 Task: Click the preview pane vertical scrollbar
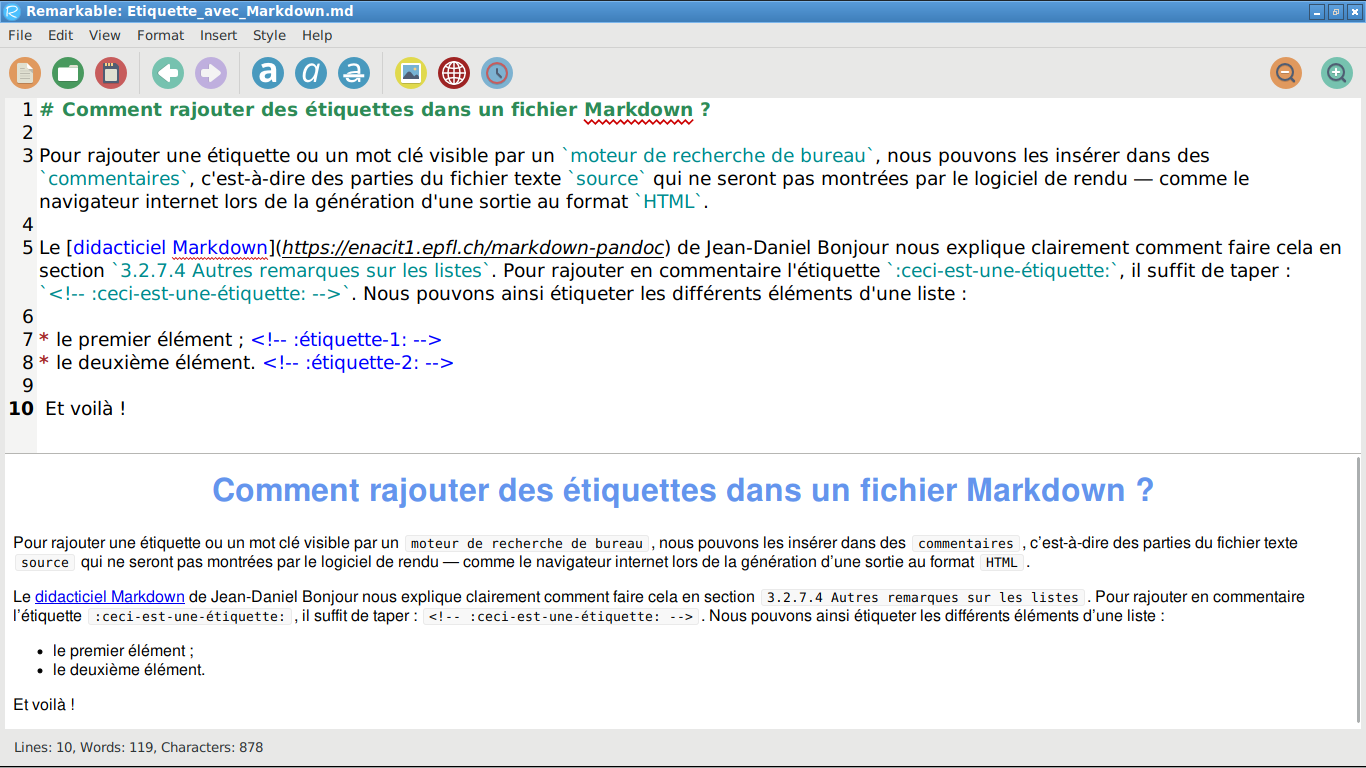click(1357, 590)
